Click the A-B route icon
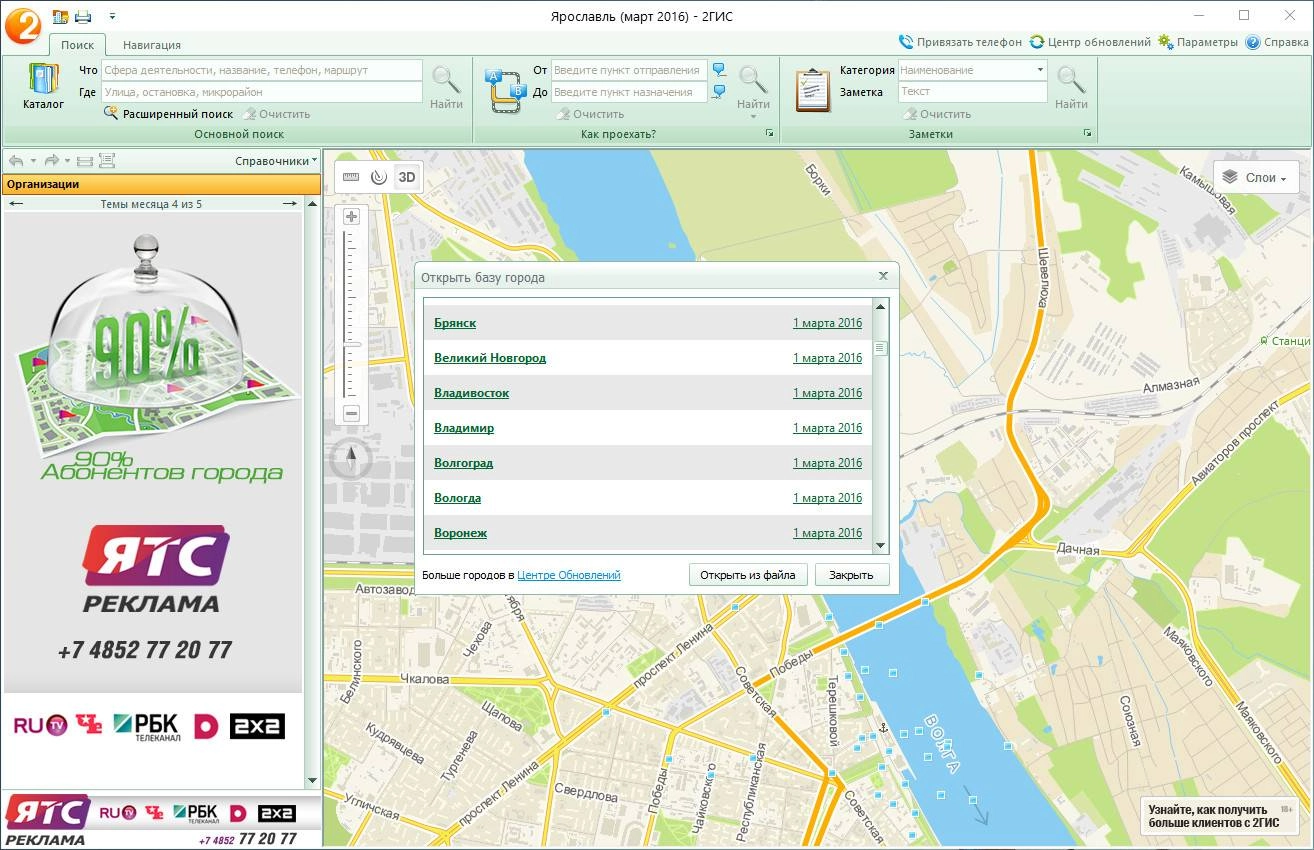 (x=505, y=89)
